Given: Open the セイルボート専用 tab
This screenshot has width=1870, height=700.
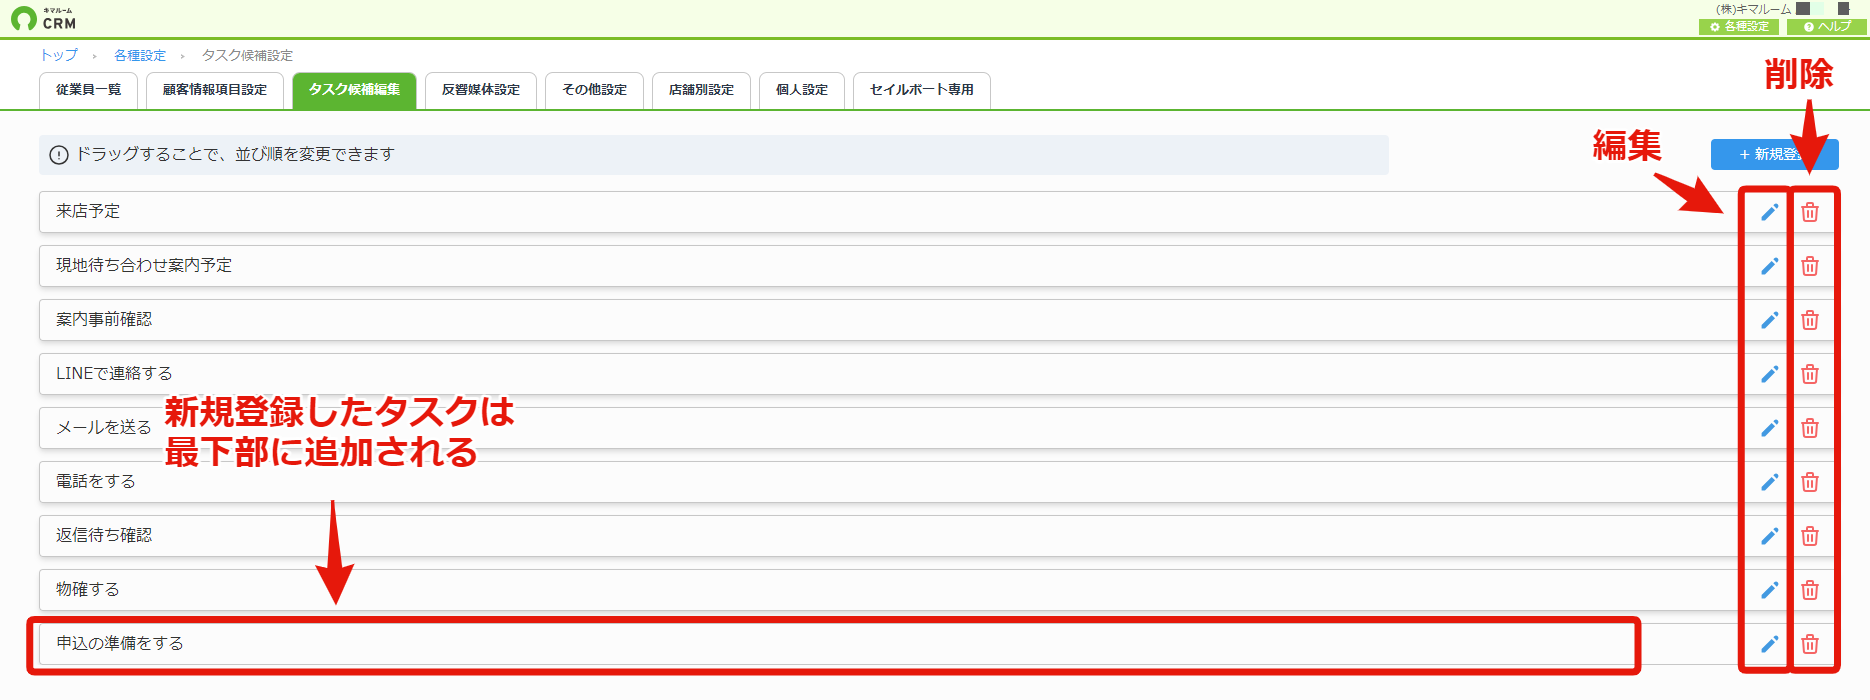Looking at the screenshot, I should [922, 90].
